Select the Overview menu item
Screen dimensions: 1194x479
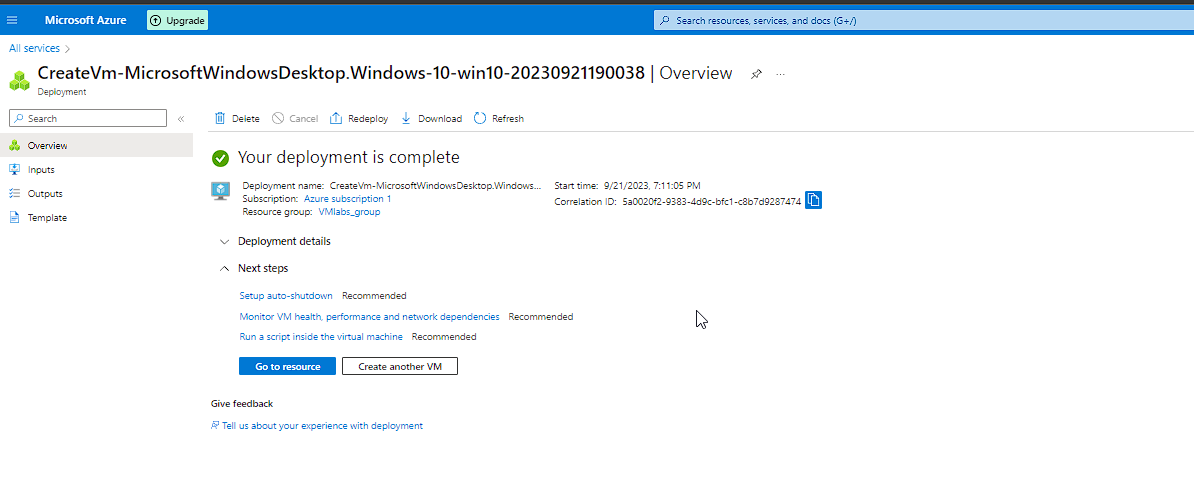(x=96, y=145)
